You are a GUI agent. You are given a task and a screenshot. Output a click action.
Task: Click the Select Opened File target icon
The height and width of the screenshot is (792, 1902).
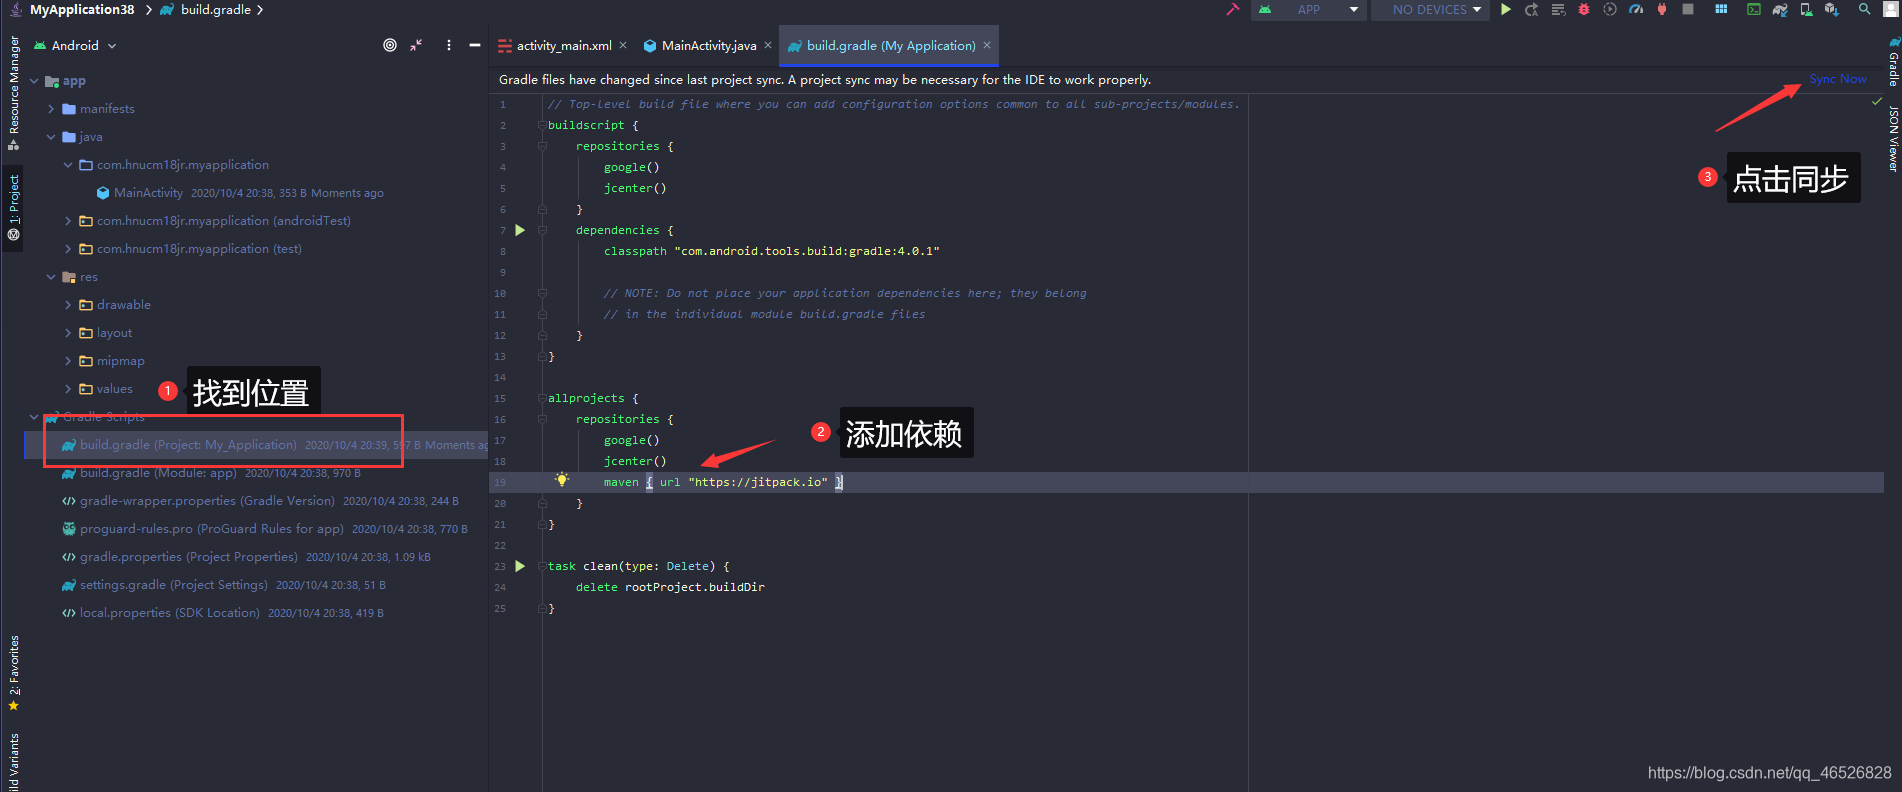390,45
